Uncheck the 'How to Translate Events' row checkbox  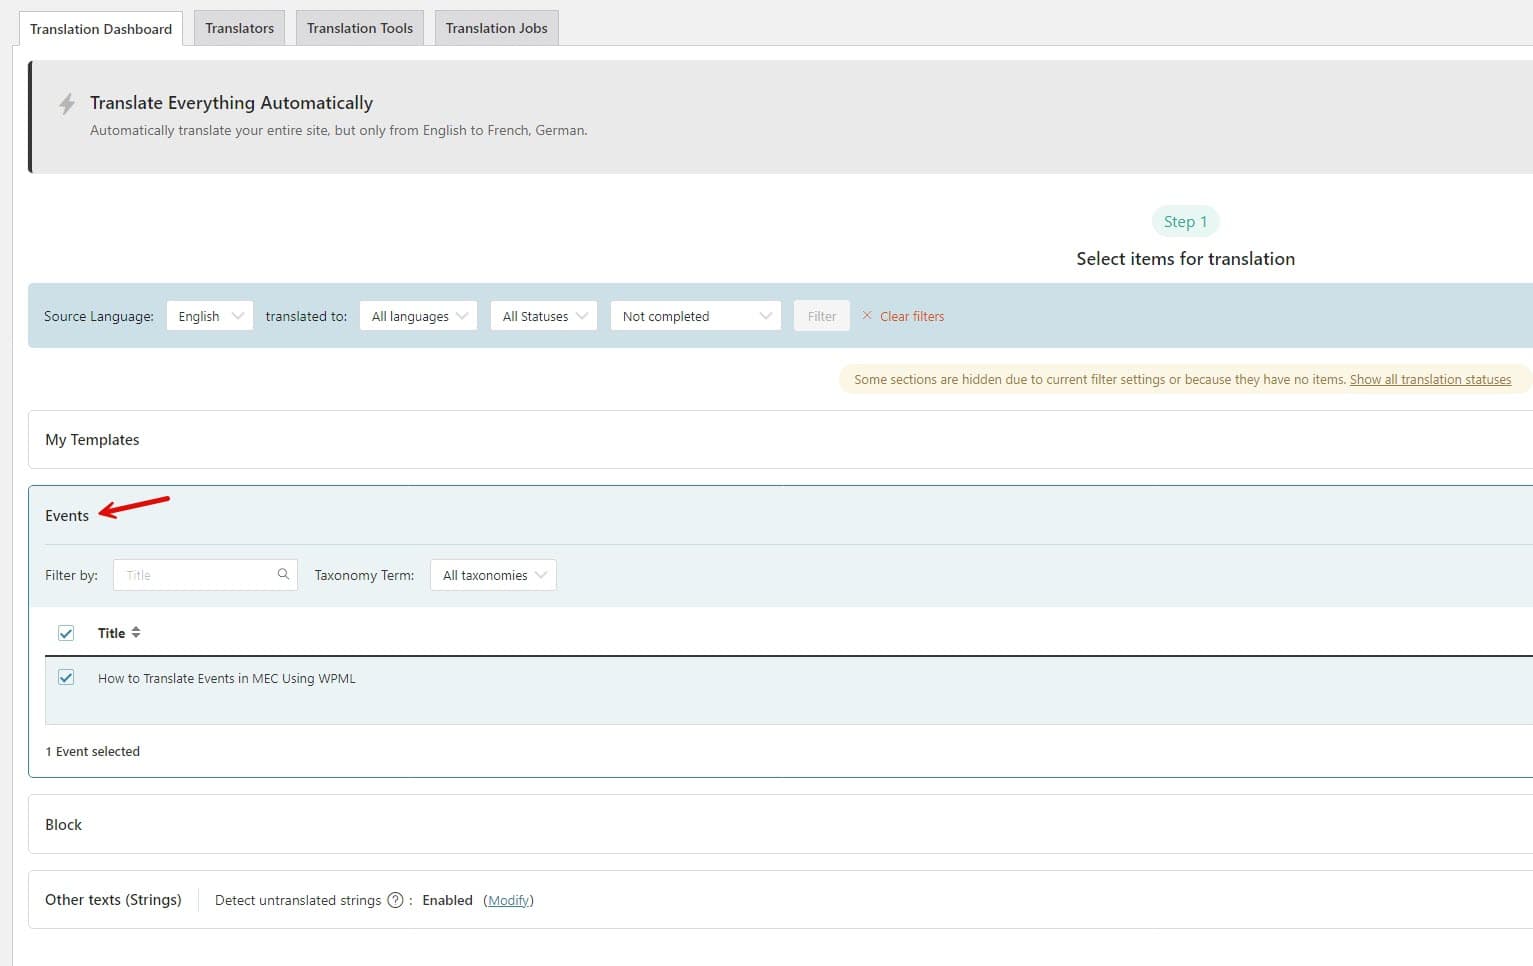coord(66,678)
